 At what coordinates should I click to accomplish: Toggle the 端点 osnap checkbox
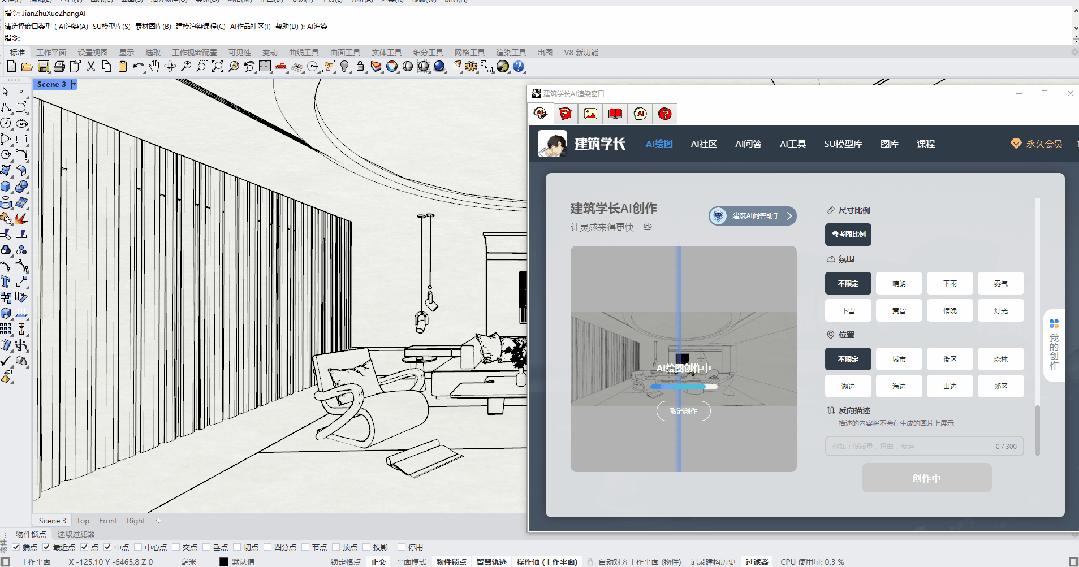point(16,548)
